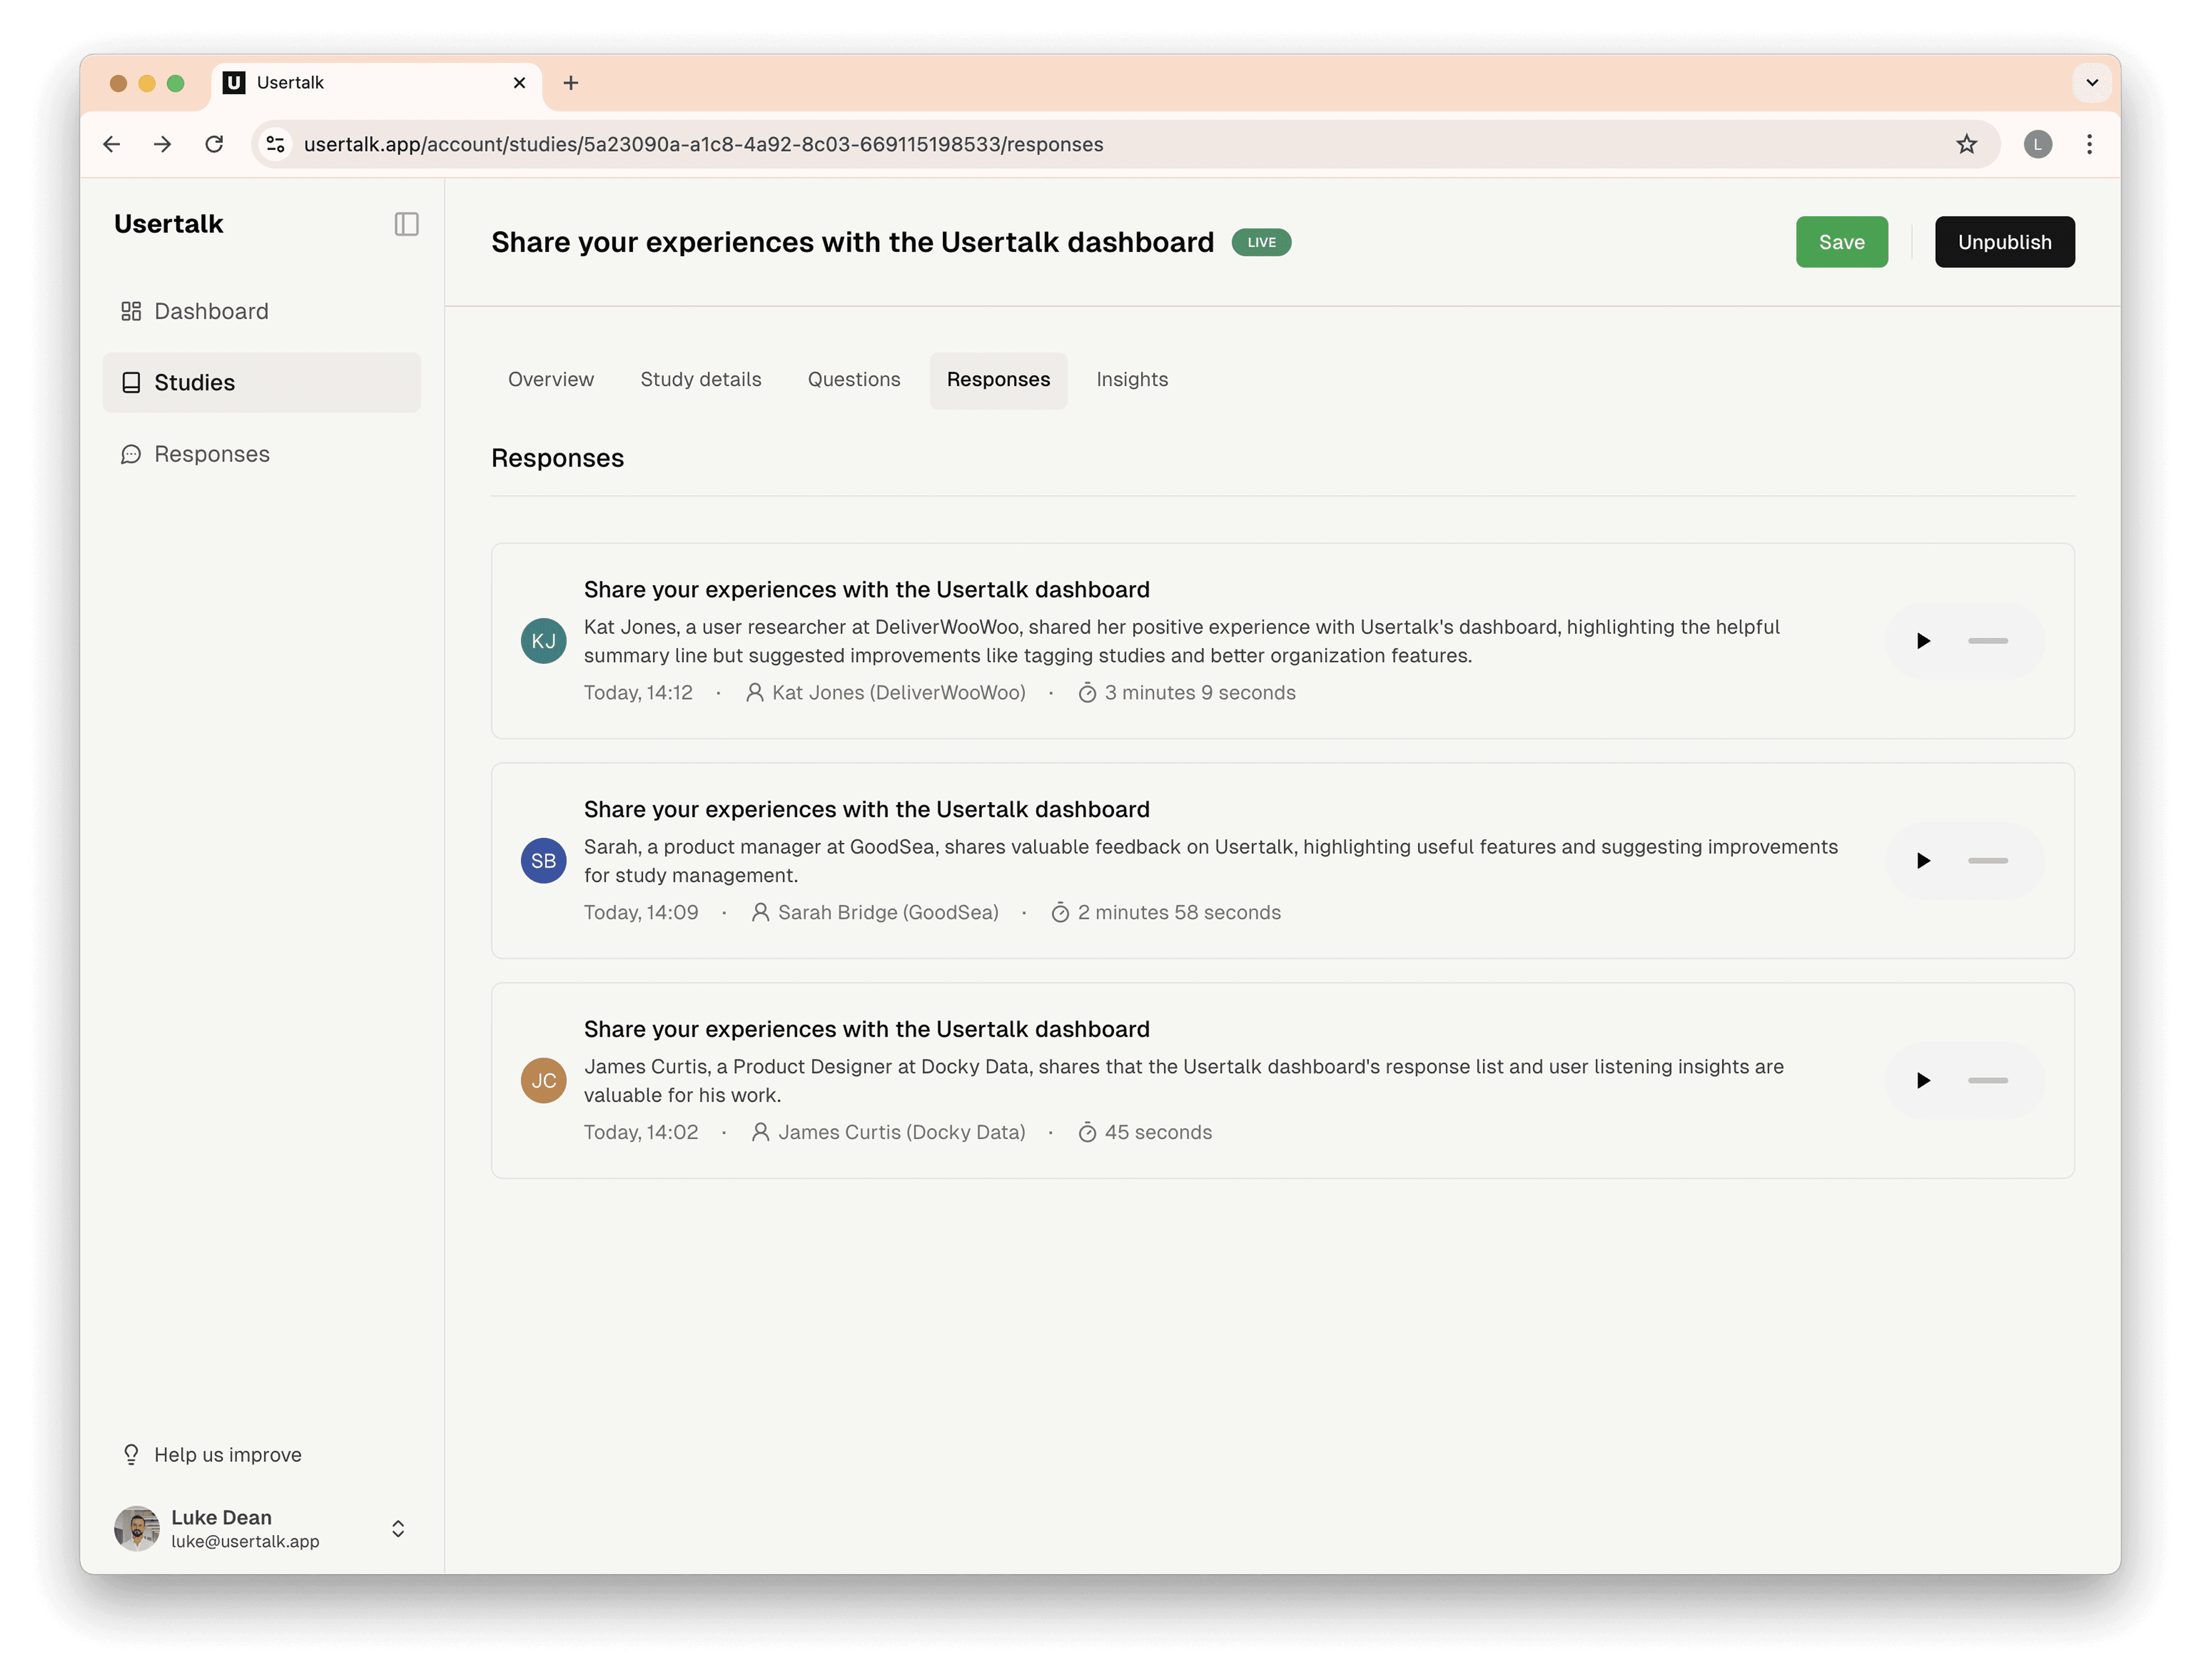Close the Usertalk browser tab
This screenshot has height=1680, width=2201.
point(519,83)
